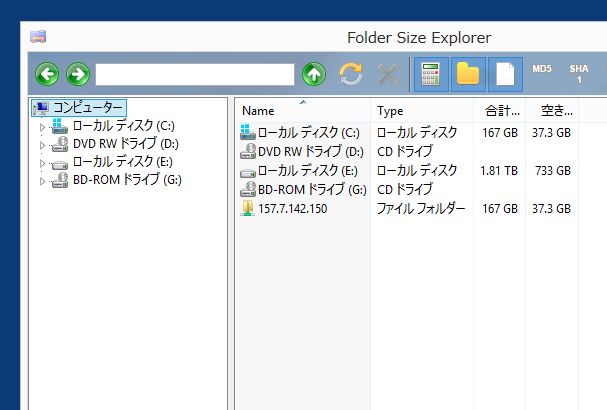
Task: Click the CD ドライブ type in the G: row
Action: [x=405, y=189]
